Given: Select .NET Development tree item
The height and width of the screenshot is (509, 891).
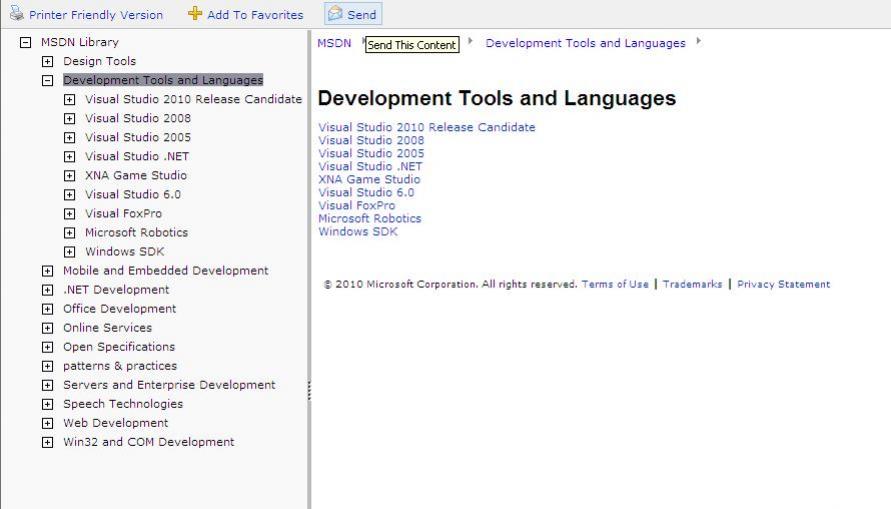Looking at the screenshot, I should click(x=116, y=290).
